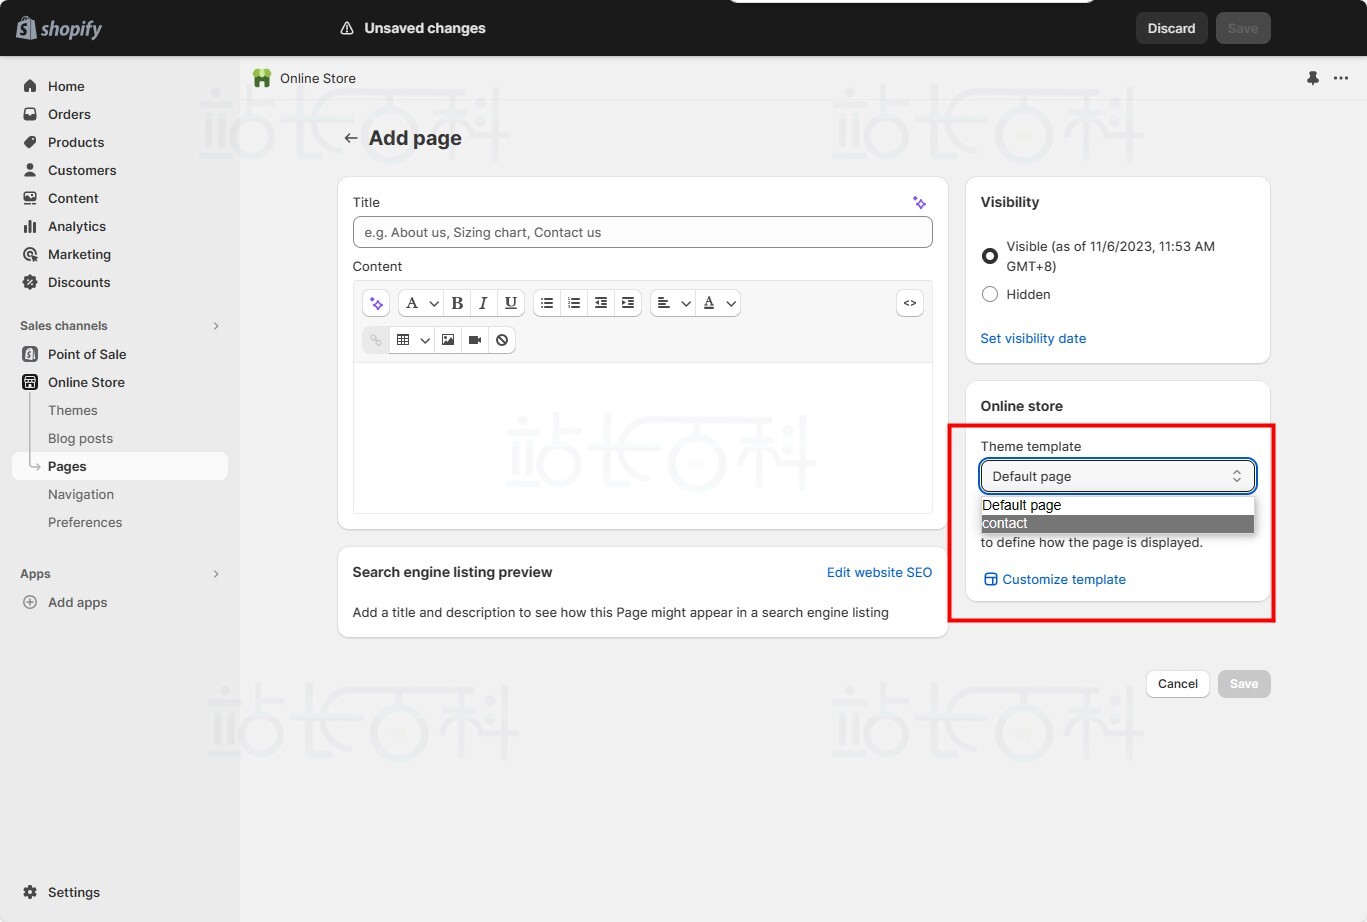Click the AI generate icon beside Title

919,203
